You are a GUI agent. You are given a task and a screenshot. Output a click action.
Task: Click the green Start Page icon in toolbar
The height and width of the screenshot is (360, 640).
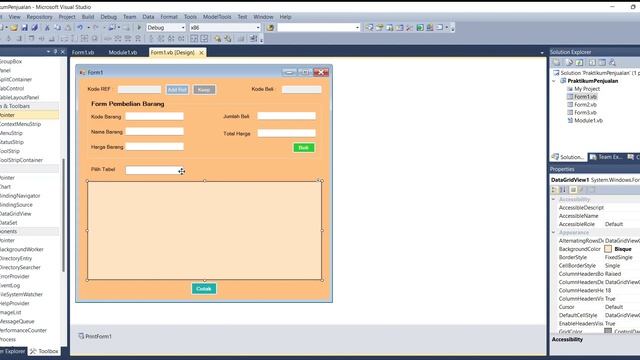coord(420,27)
